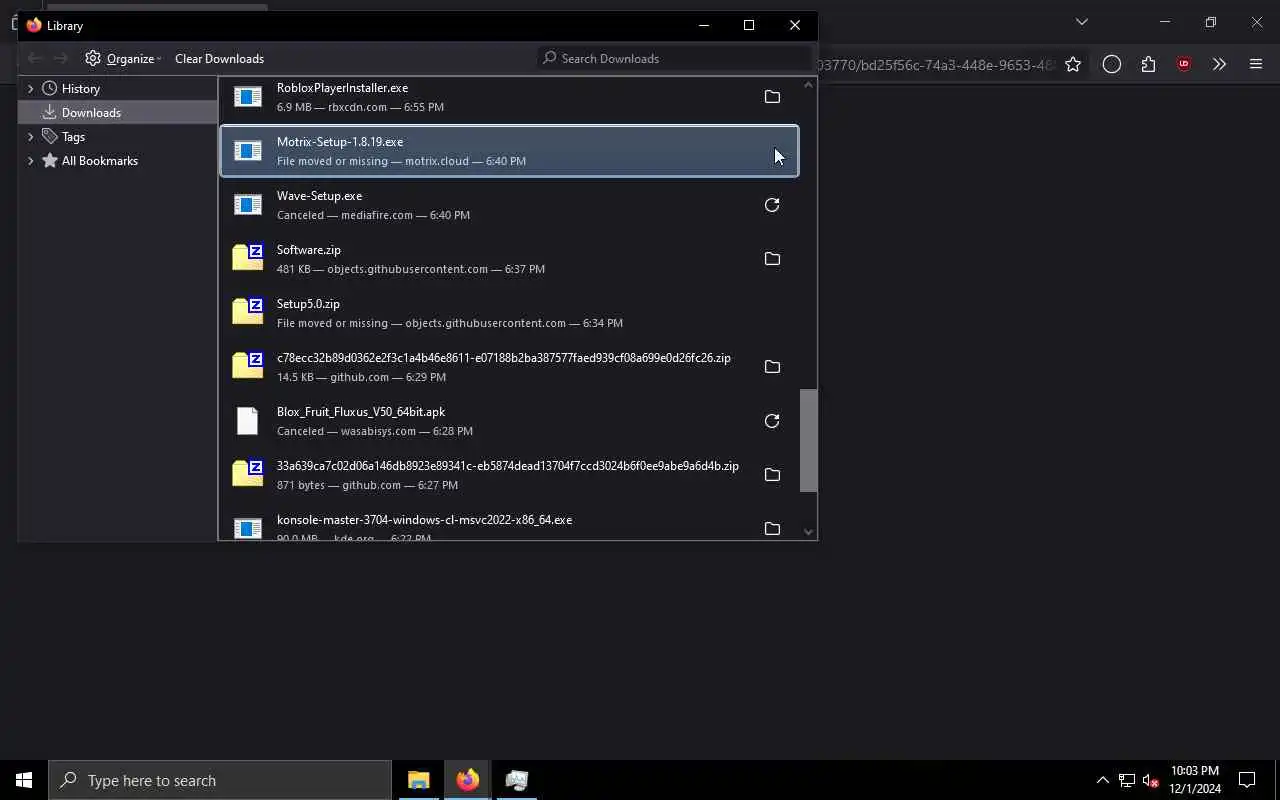The image size is (1280, 800).
Task: Click the Software.zip archive icon
Action: tap(247, 257)
